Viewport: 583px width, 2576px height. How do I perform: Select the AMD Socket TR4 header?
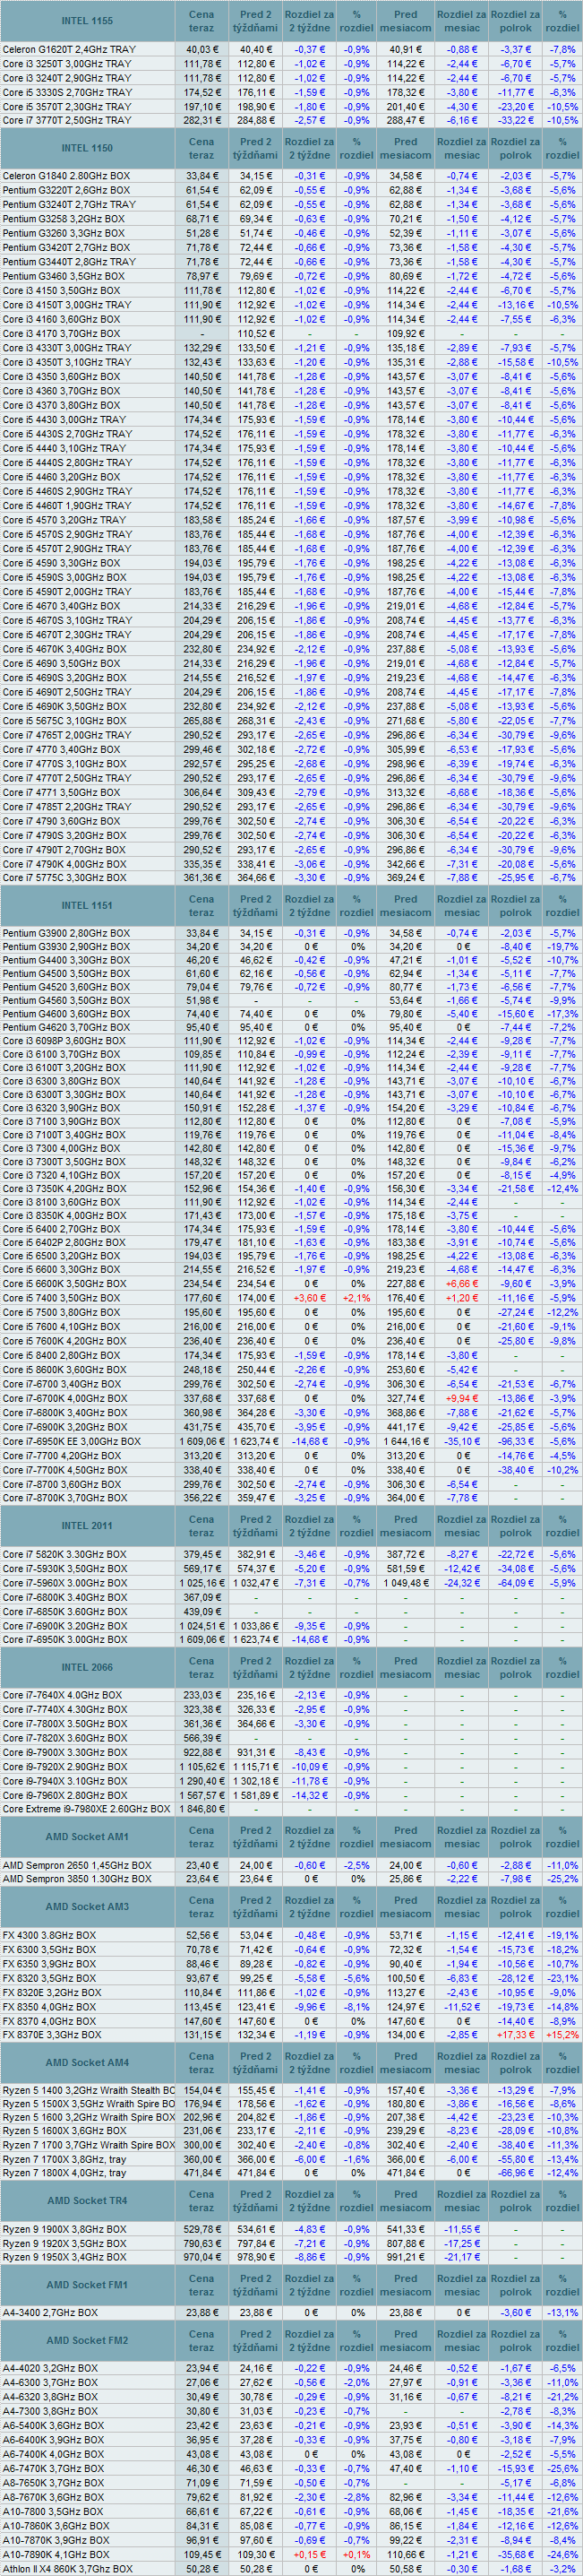point(87,2200)
